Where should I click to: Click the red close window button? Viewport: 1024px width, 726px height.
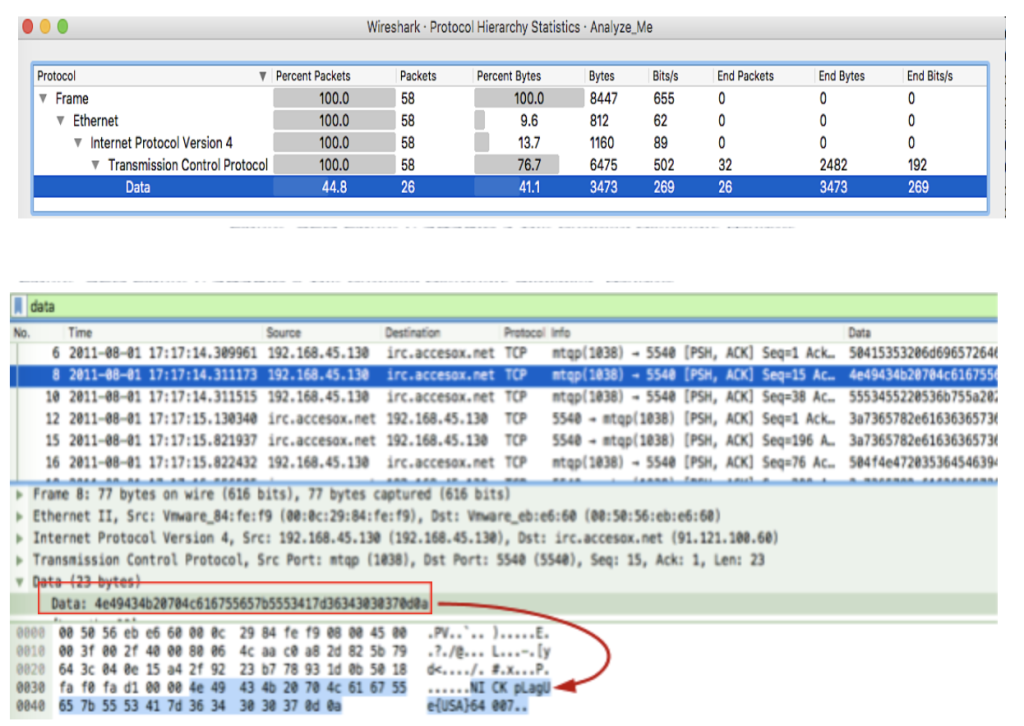point(27,27)
